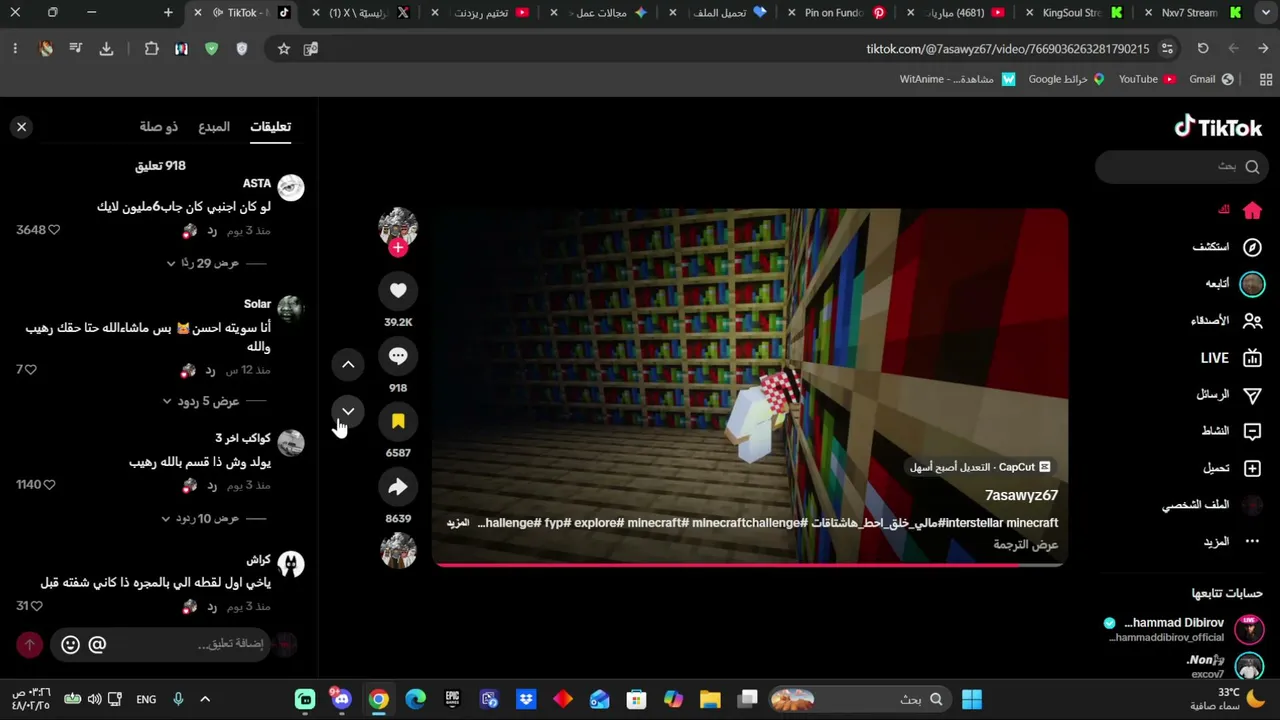Reply (رد) to ASTA's comment
Screen dimensions: 1280x720
tap(212, 231)
